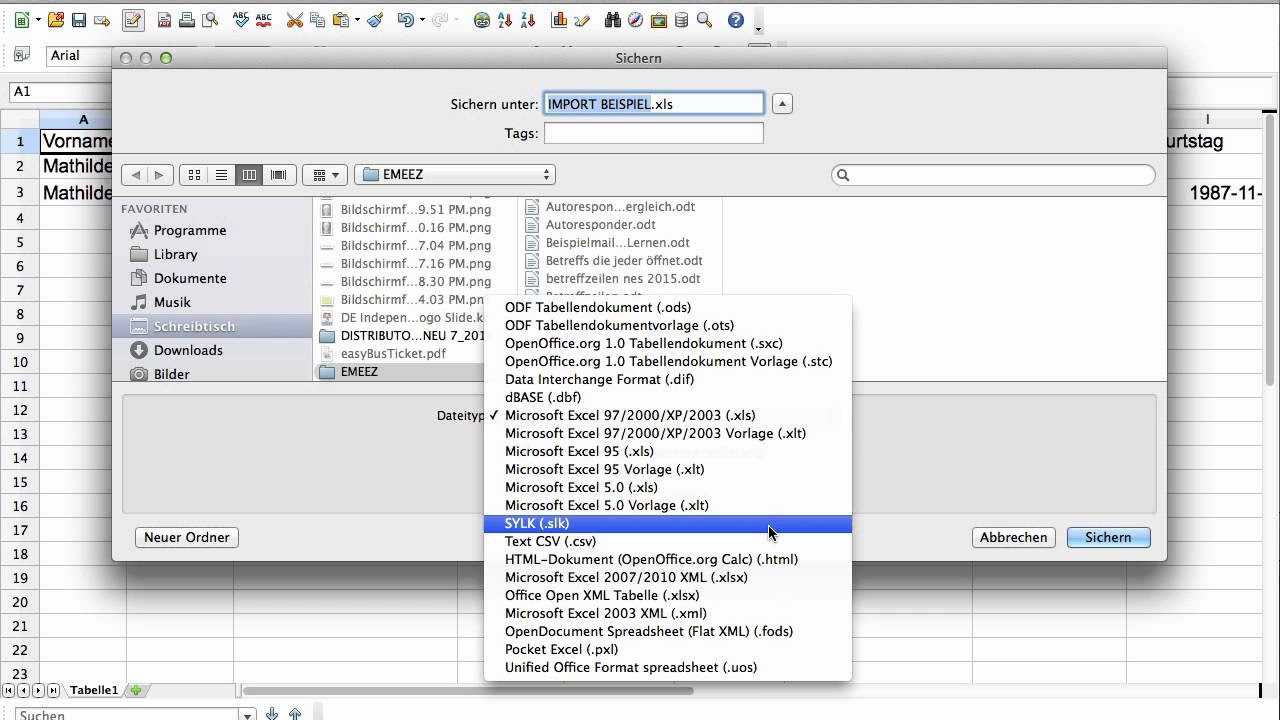Switch file browser to icon view
Screen dimensions: 1280x720
[194, 175]
